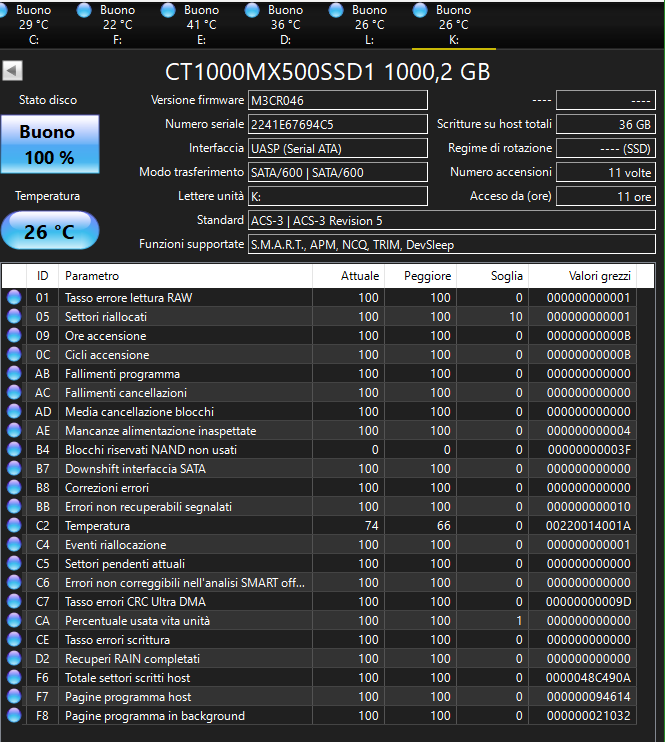Click the Lettere unità field K:
665x742 pixels.
(x=338, y=196)
